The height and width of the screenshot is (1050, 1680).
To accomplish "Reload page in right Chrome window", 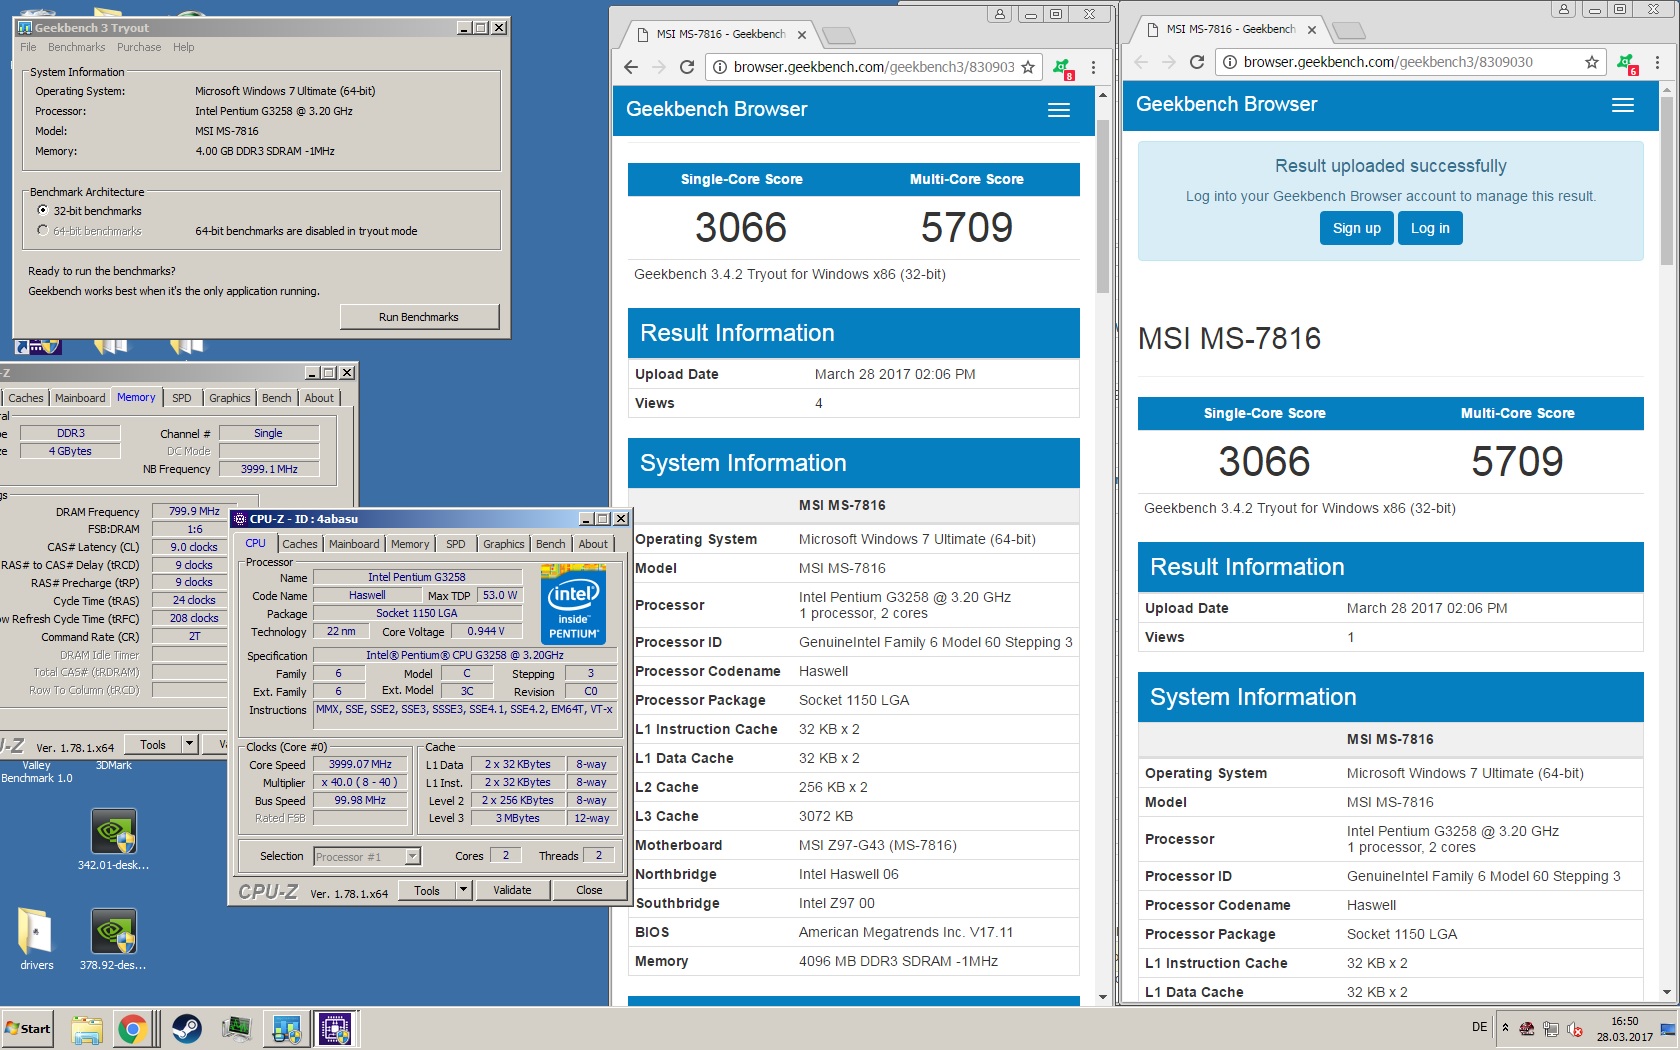I will point(1196,62).
